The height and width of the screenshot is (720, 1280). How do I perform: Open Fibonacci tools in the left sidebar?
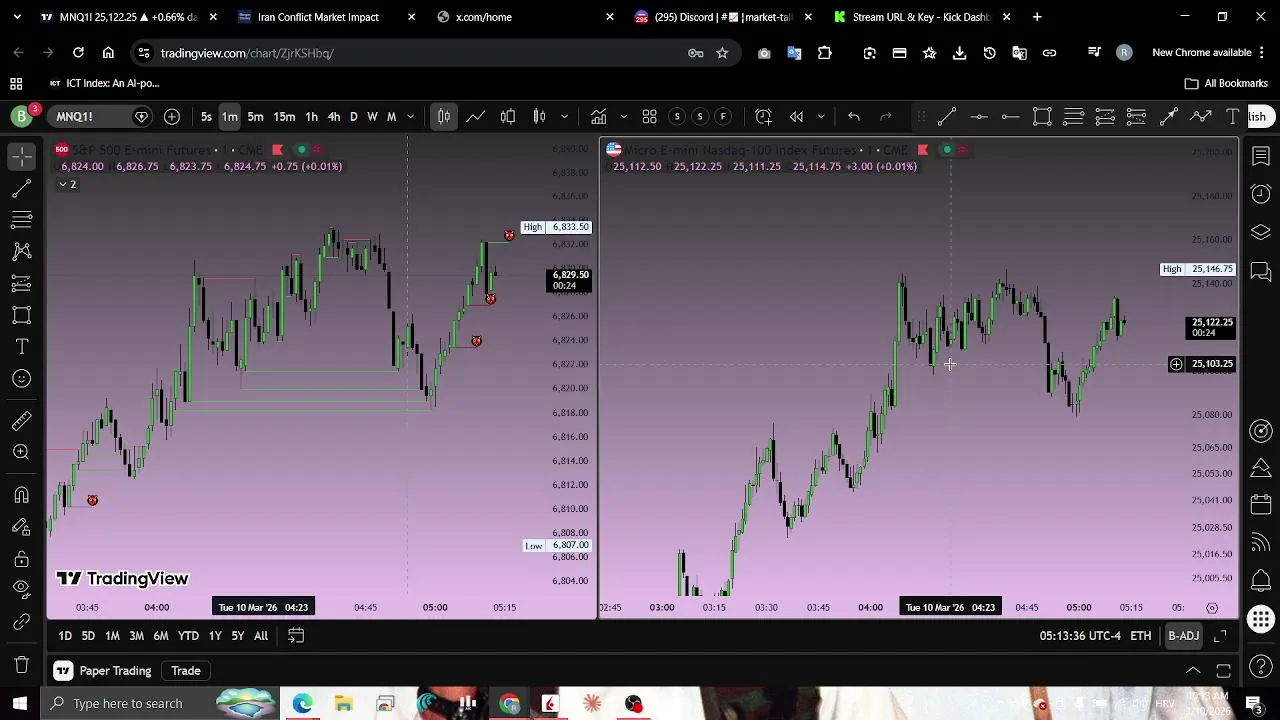[21, 220]
